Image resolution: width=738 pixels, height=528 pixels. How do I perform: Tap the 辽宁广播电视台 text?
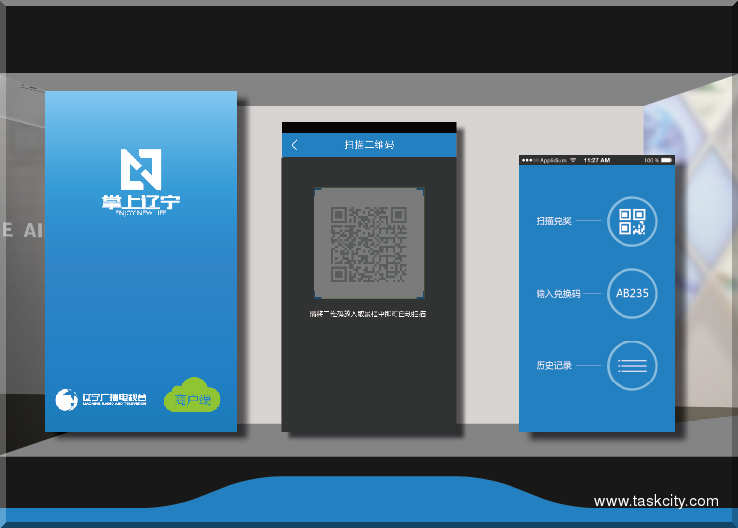click(113, 399)
